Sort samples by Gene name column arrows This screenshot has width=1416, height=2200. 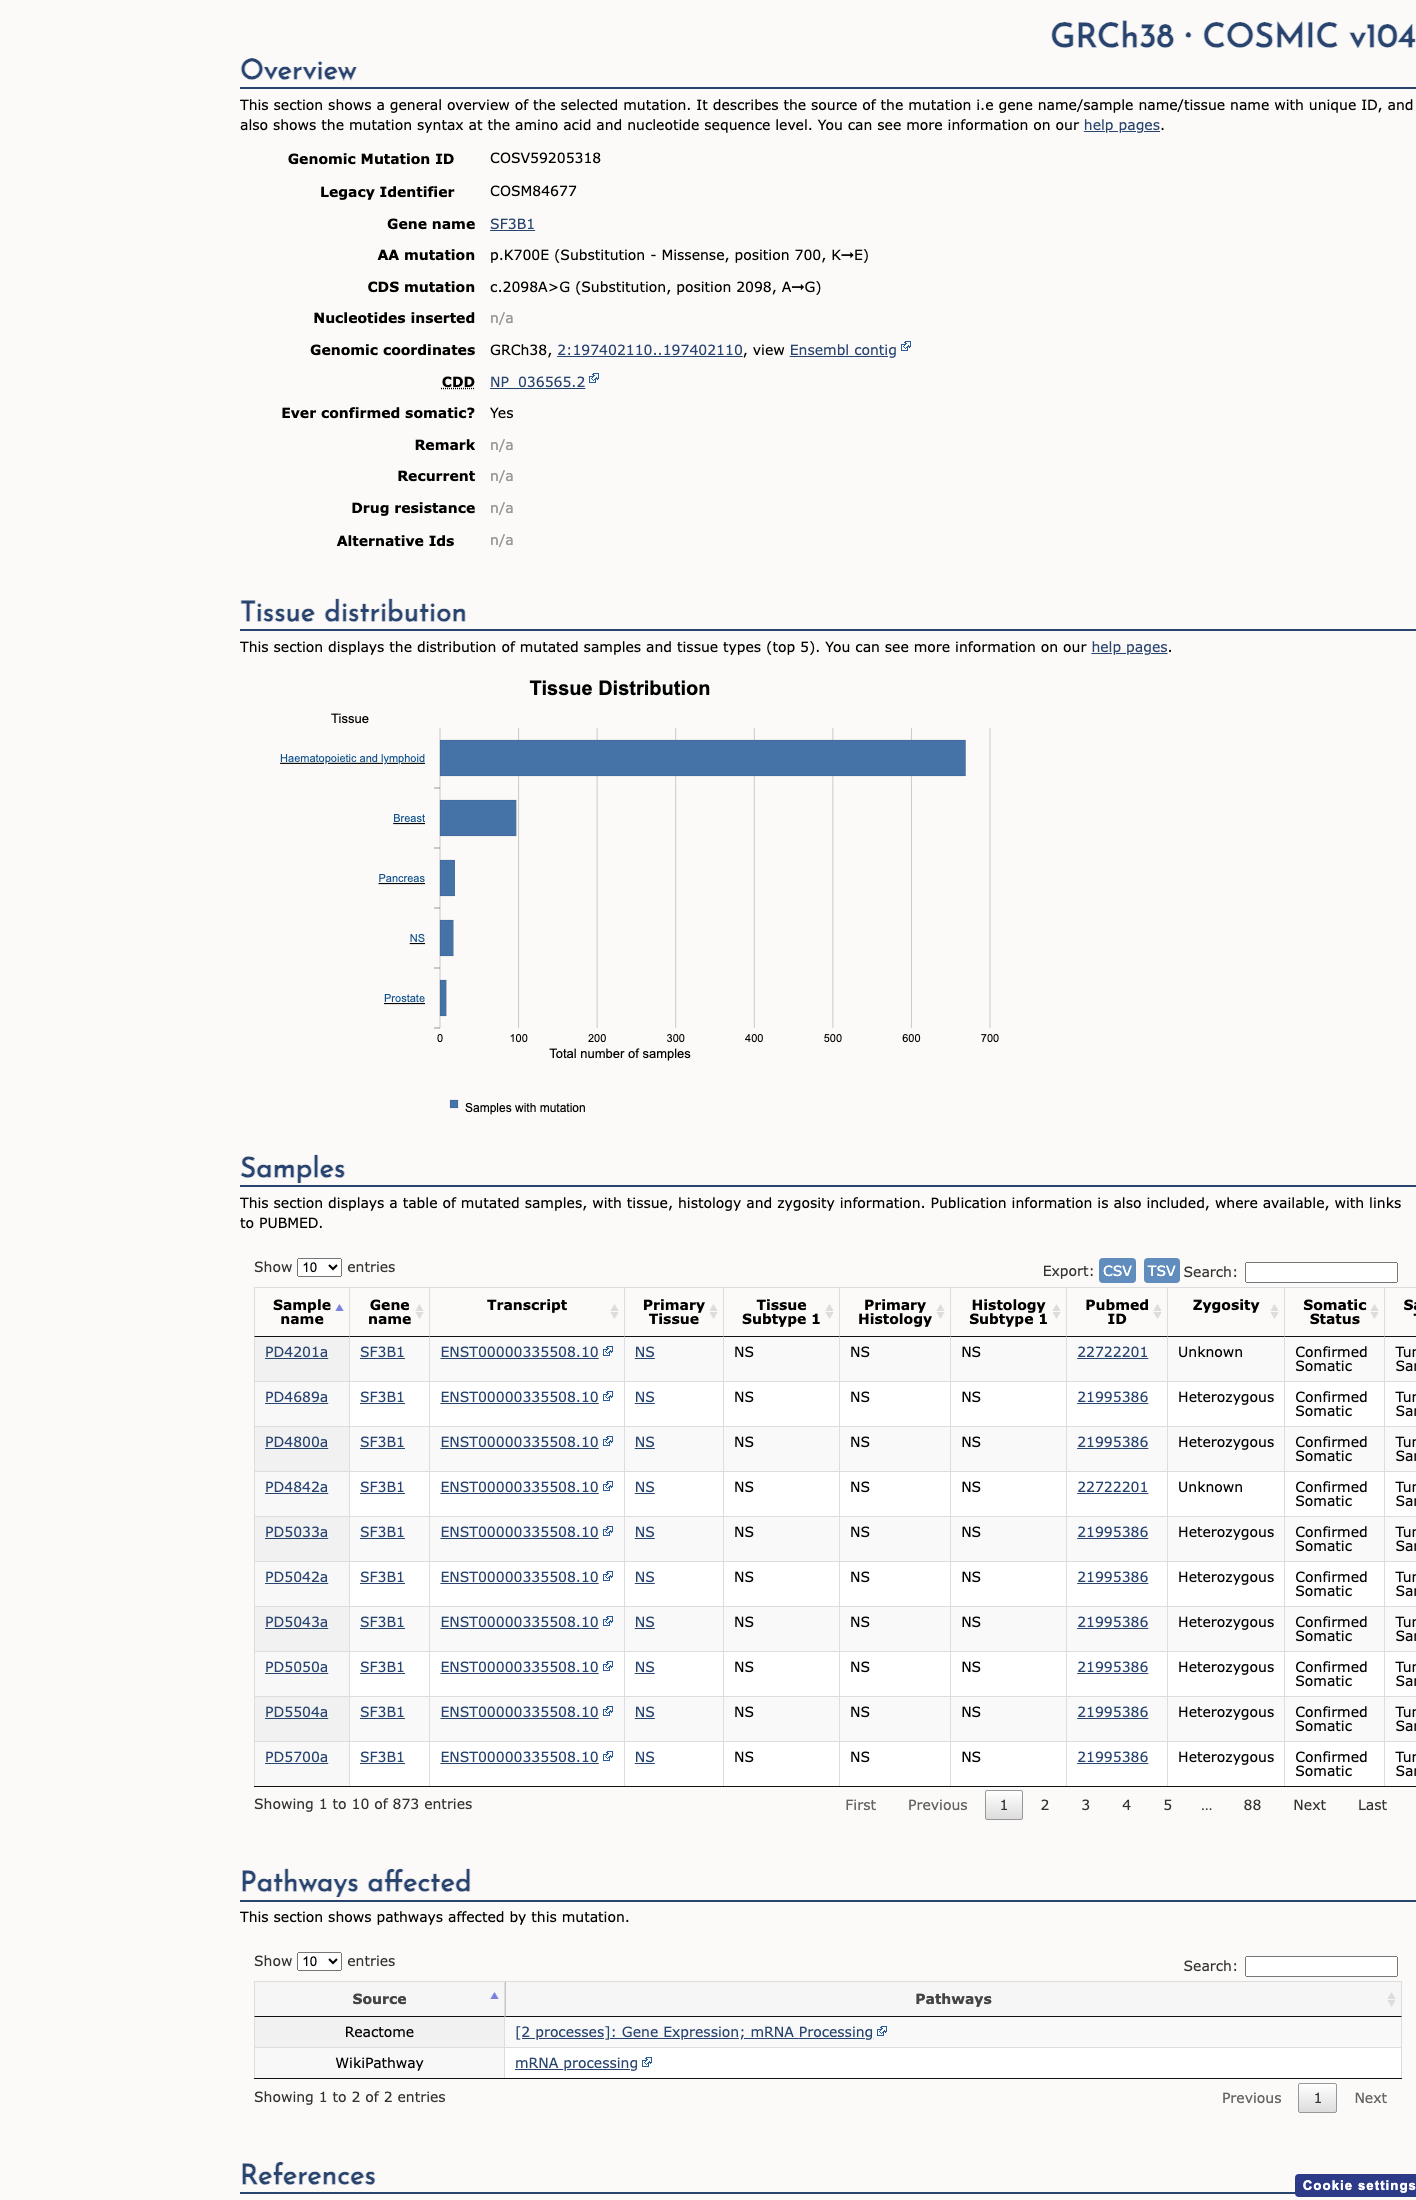(x=420, y=1312)
